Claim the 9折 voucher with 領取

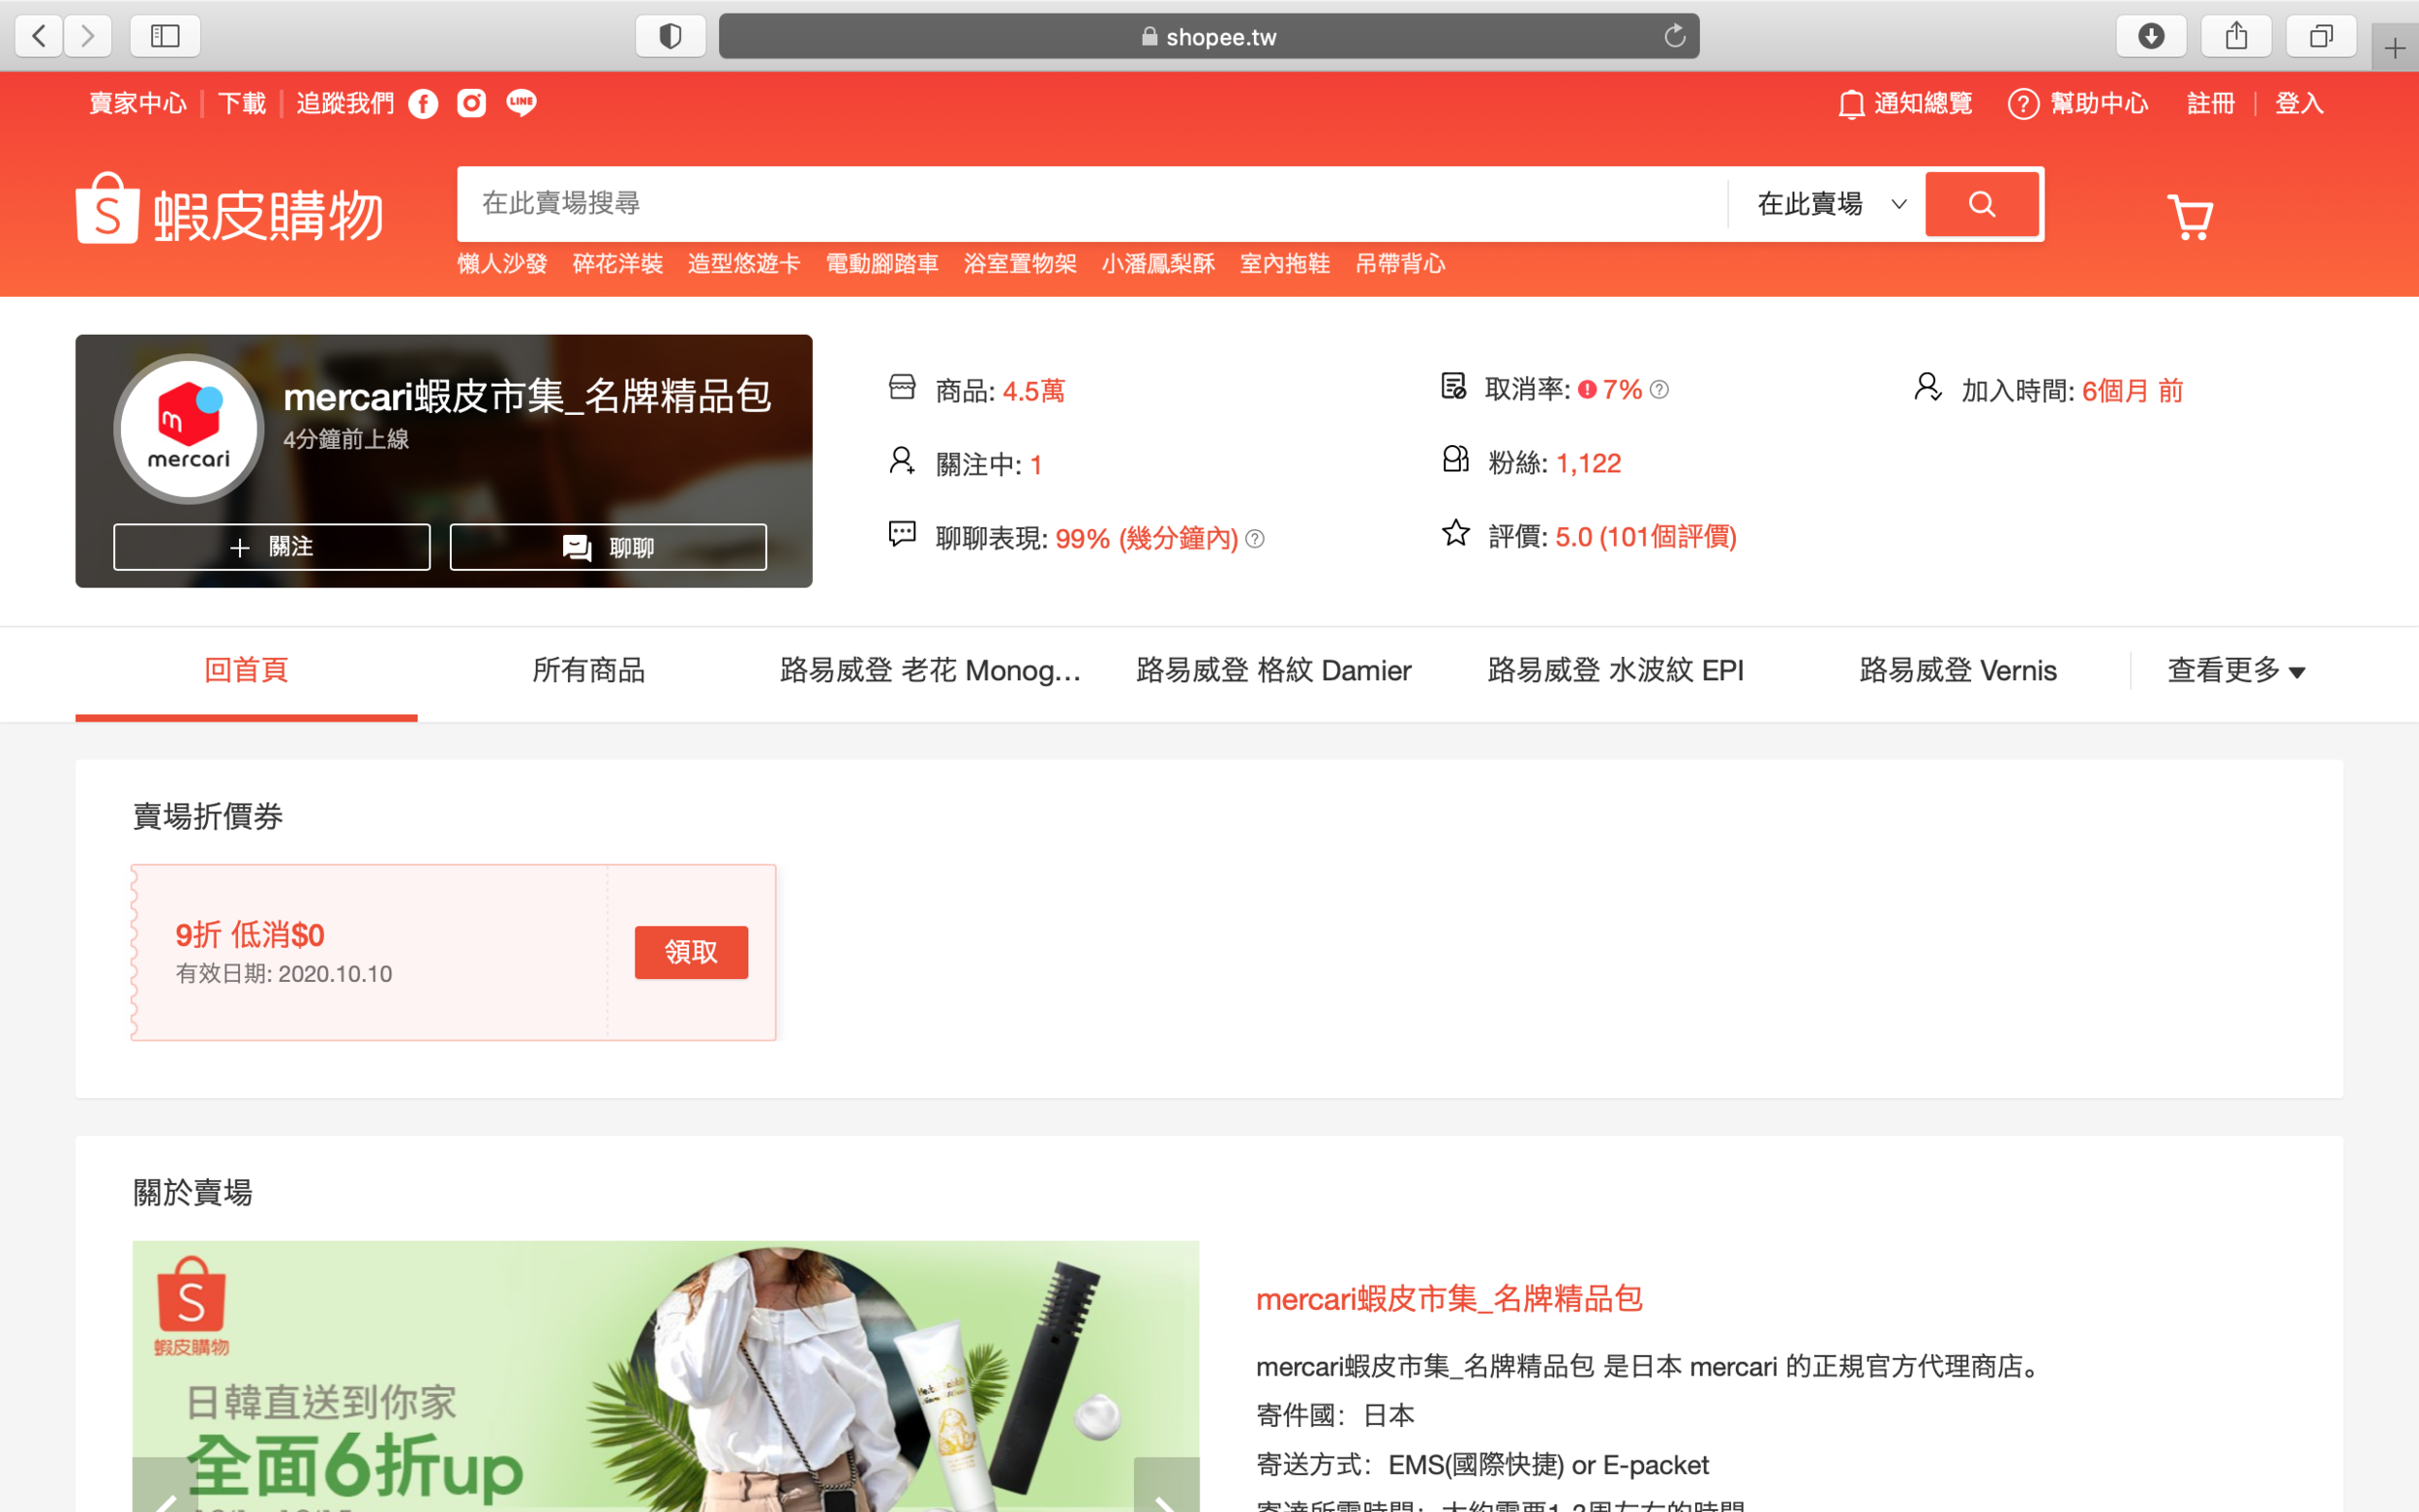[690, 952]
